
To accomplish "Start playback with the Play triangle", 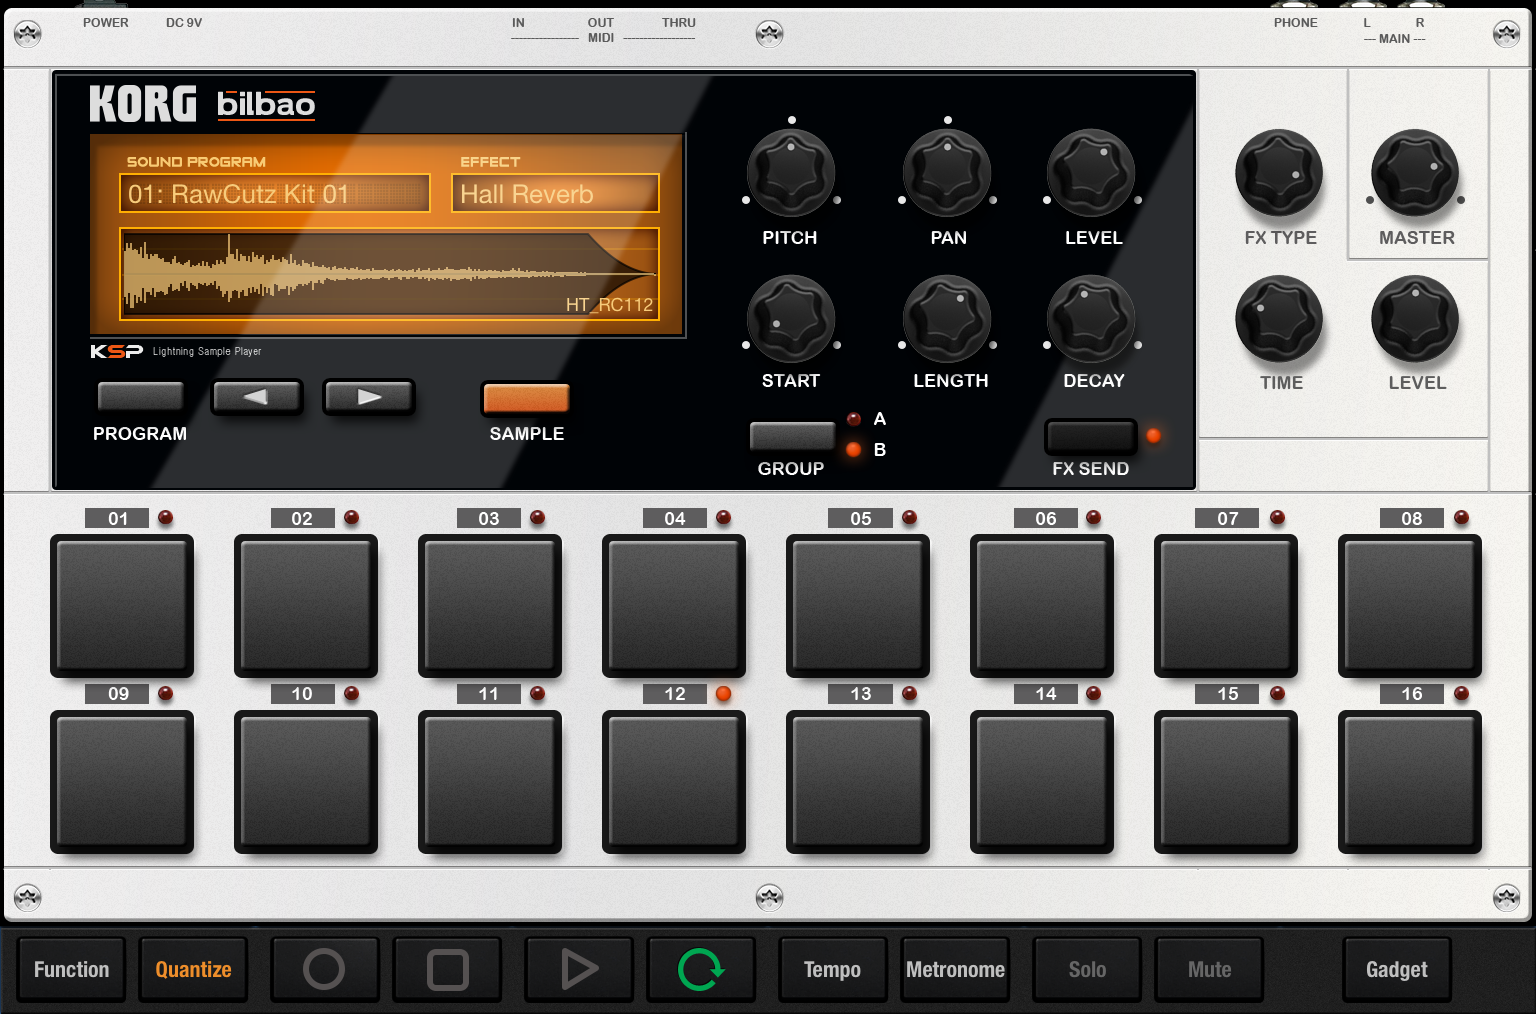I will coord(579,969).
